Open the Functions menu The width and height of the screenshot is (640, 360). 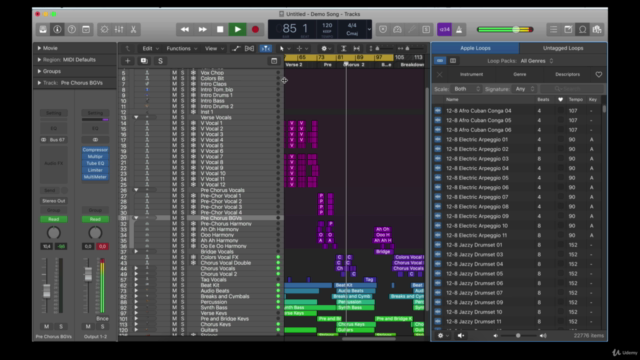pos(182,49)
